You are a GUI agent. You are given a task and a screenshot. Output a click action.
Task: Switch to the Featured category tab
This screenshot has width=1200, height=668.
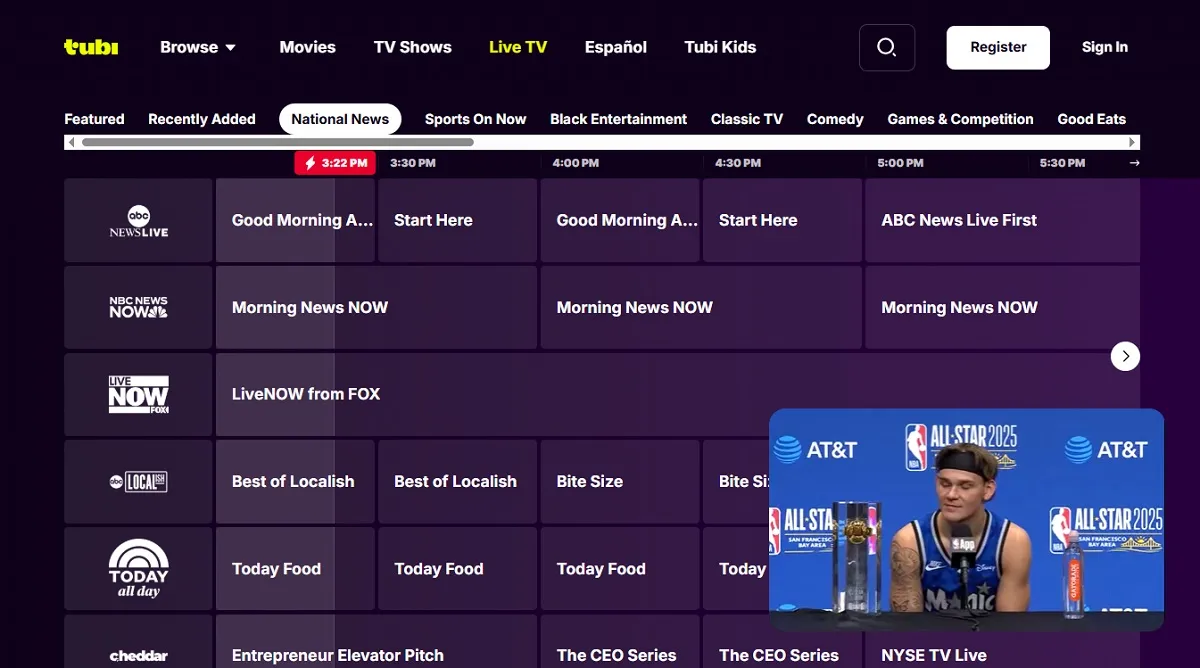click(94, 119)
